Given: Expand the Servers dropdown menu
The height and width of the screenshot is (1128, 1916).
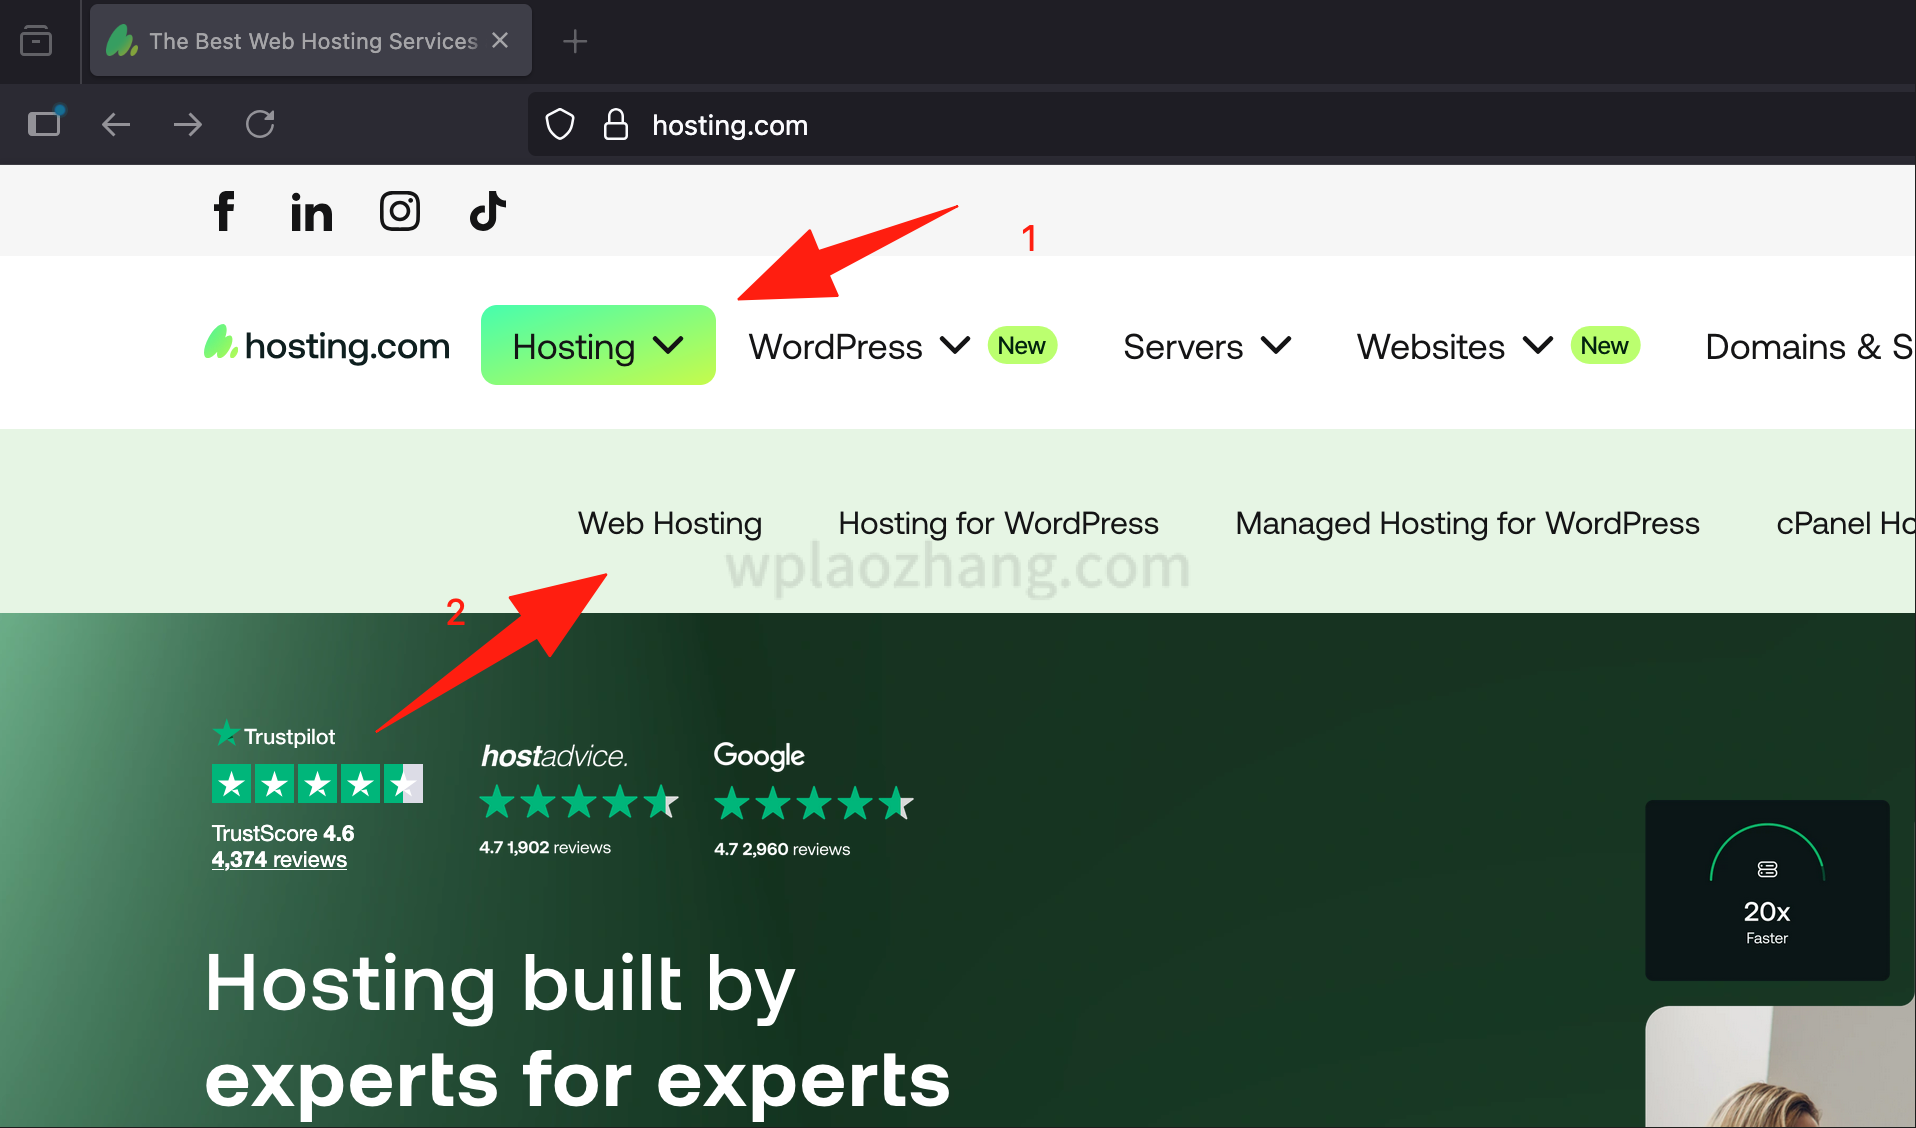Looking at the screenshot, I should pyautogui.click(x=1206, y=347).
